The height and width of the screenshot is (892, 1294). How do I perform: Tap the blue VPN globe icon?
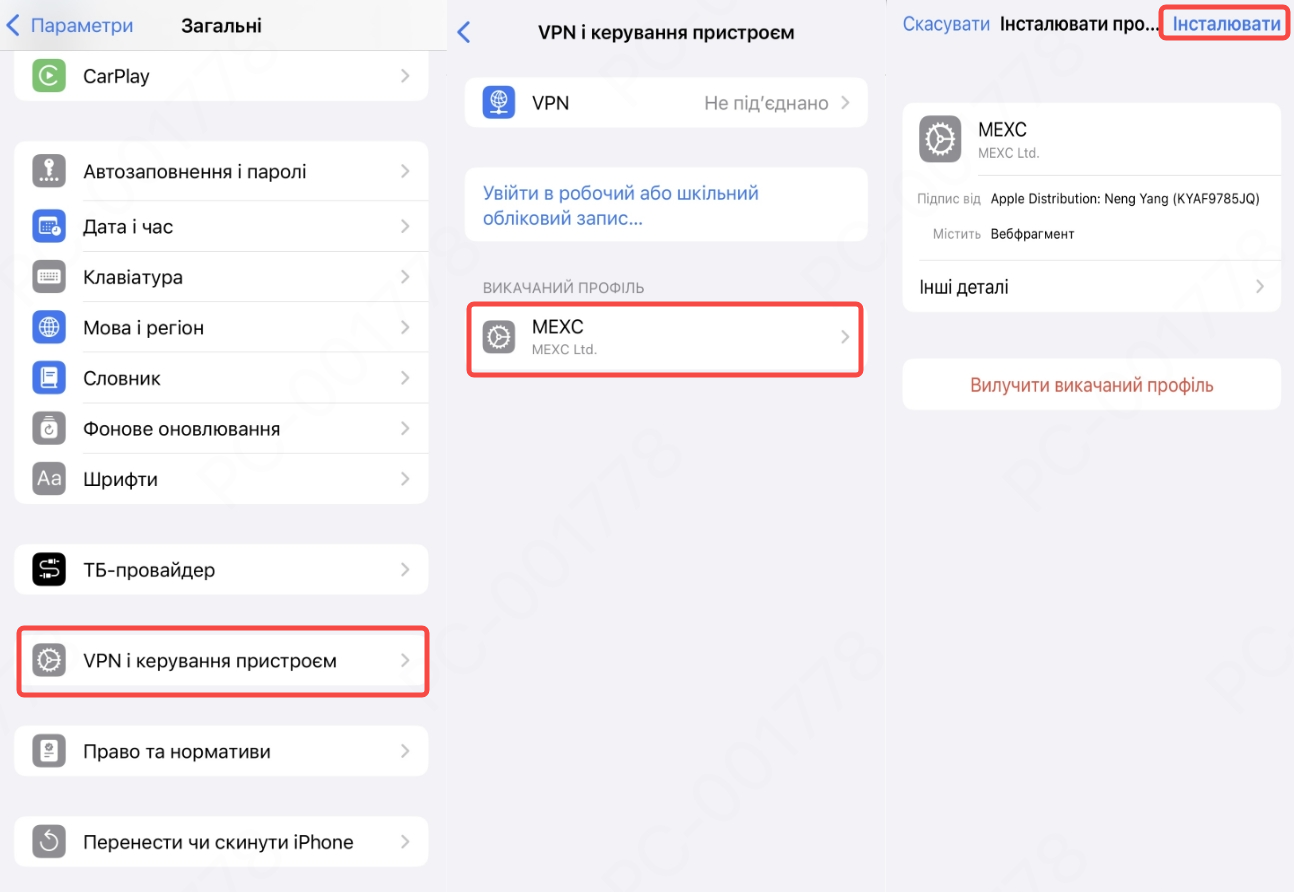pyautogui.click(x=499, y=102)
